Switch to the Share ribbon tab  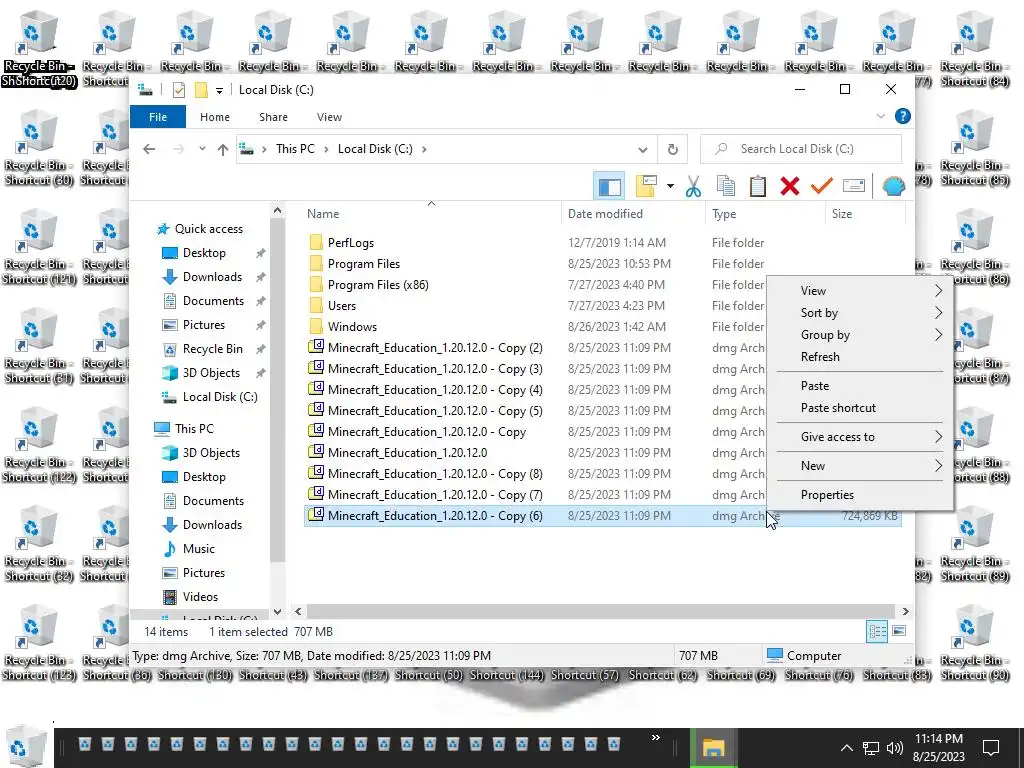pos(273,117)
